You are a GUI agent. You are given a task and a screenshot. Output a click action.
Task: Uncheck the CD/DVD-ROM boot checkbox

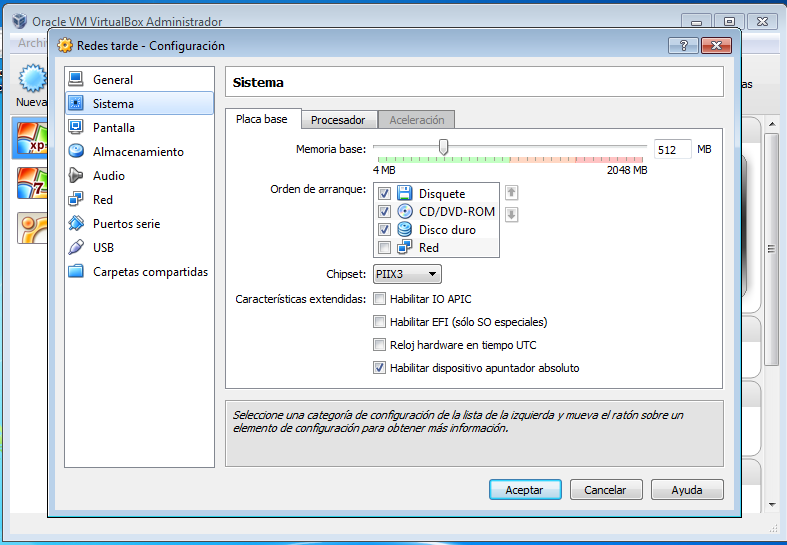pyautogui.click(x=384, y=212)
